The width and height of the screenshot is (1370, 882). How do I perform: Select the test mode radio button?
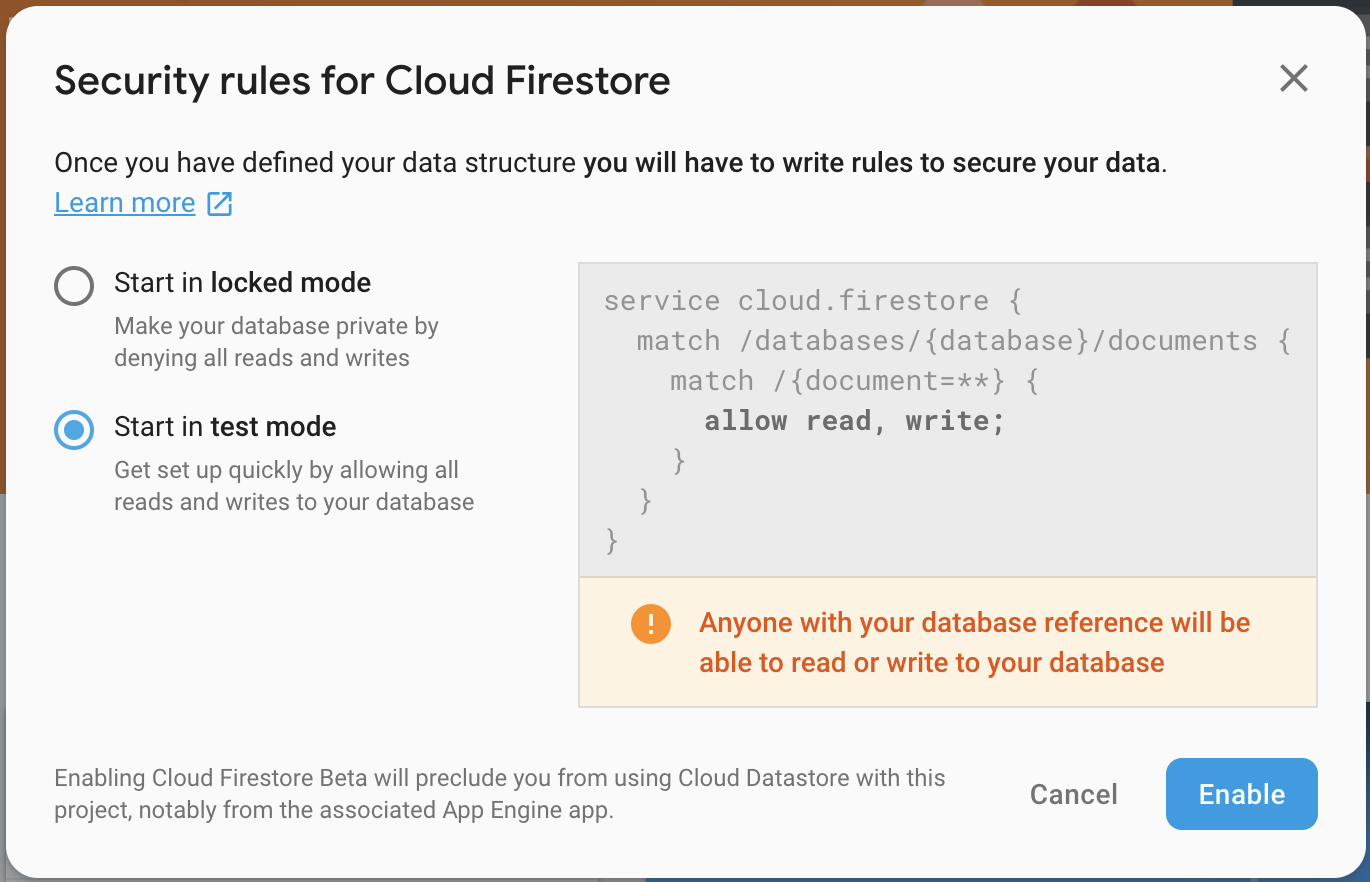pos(74,431)
